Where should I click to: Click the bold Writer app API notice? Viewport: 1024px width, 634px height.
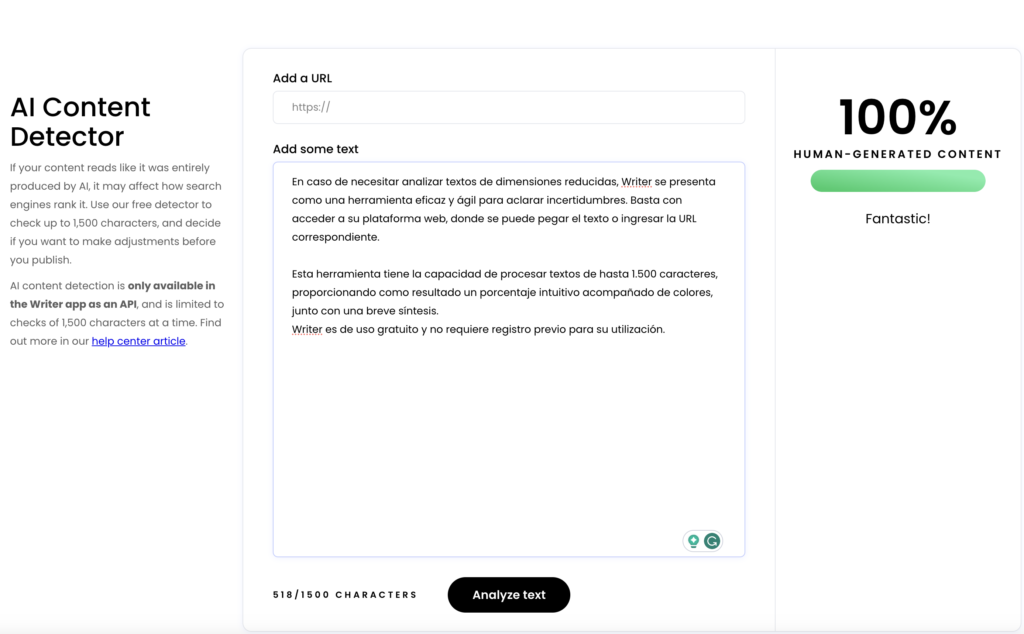pyautogui.click(x=112, y=295)
